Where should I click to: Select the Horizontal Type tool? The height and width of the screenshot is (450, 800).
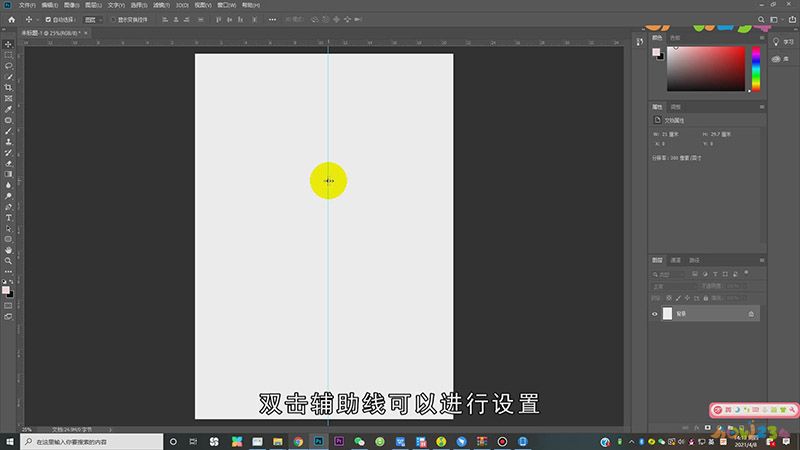(x=8, y=218)
